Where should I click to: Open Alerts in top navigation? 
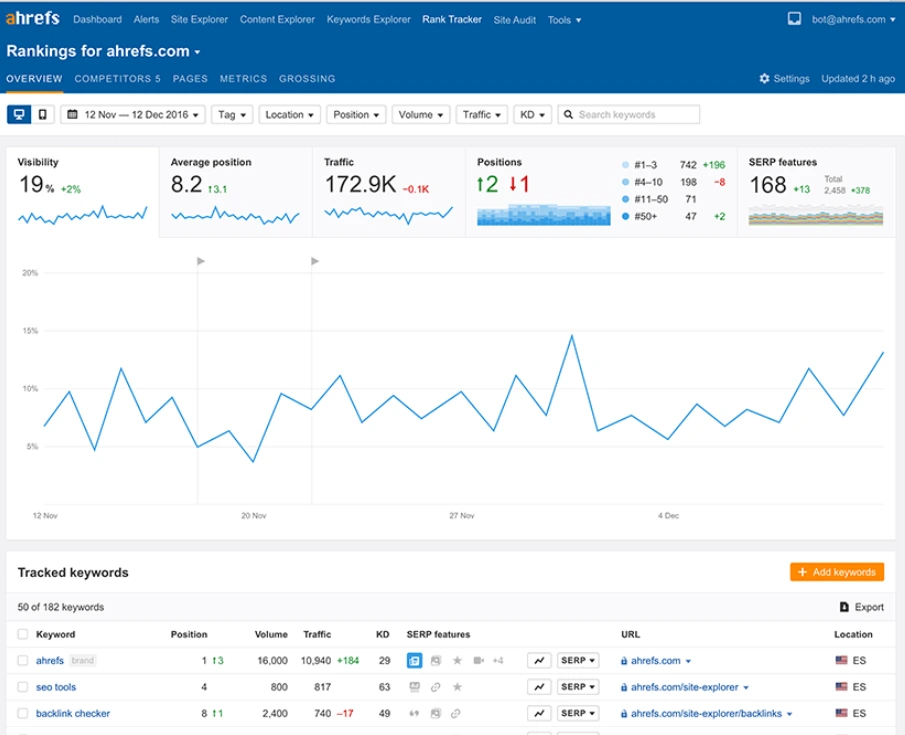pos(146,19)
